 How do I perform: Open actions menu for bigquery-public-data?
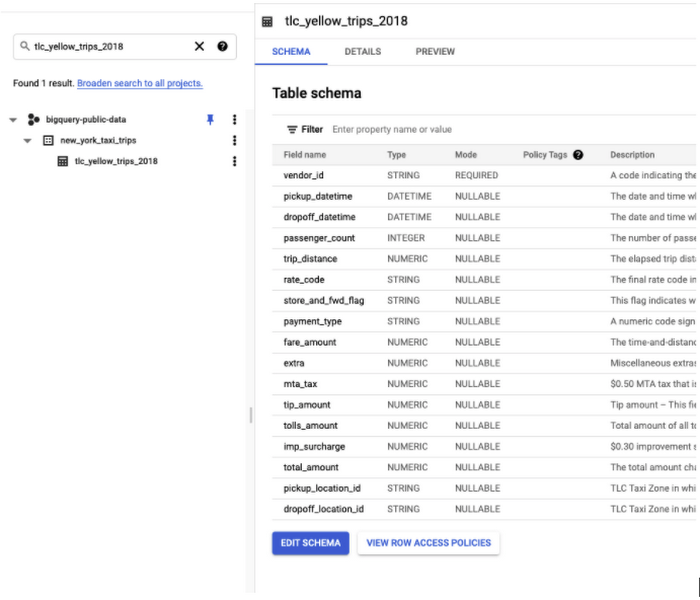pos(234,119)
